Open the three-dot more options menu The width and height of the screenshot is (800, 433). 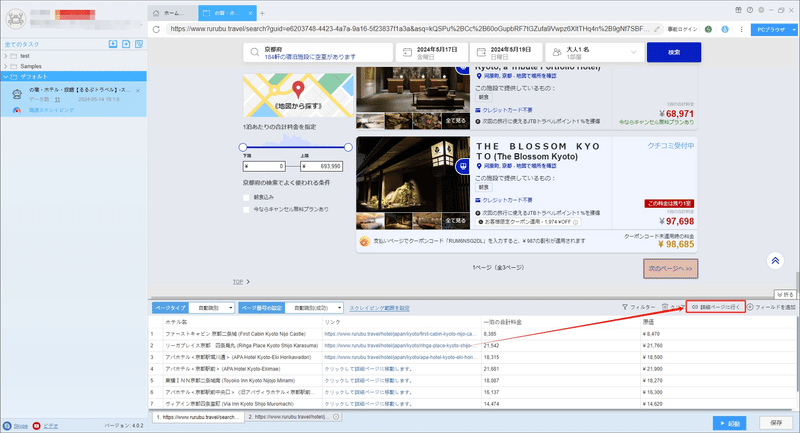tap(741, 29)
